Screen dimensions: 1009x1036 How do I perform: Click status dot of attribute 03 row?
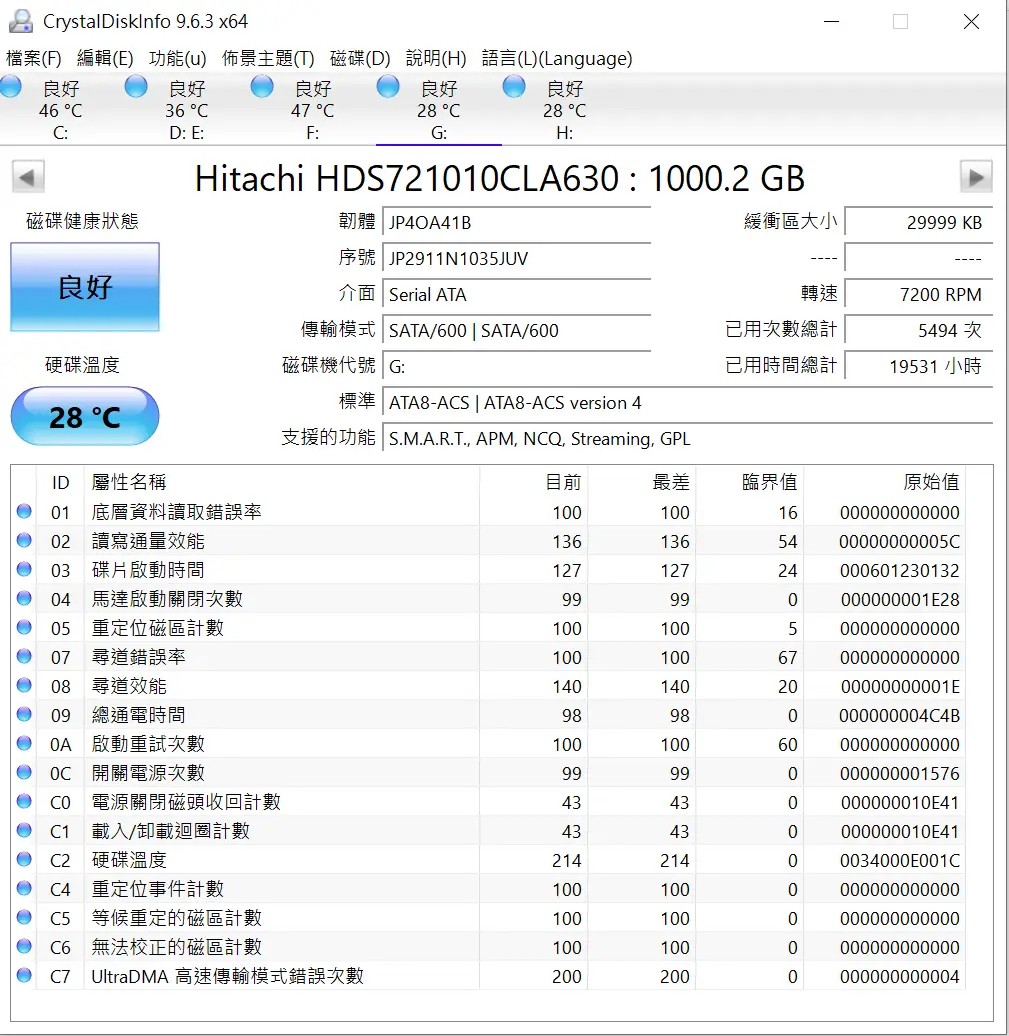click(x=24, y=570)
